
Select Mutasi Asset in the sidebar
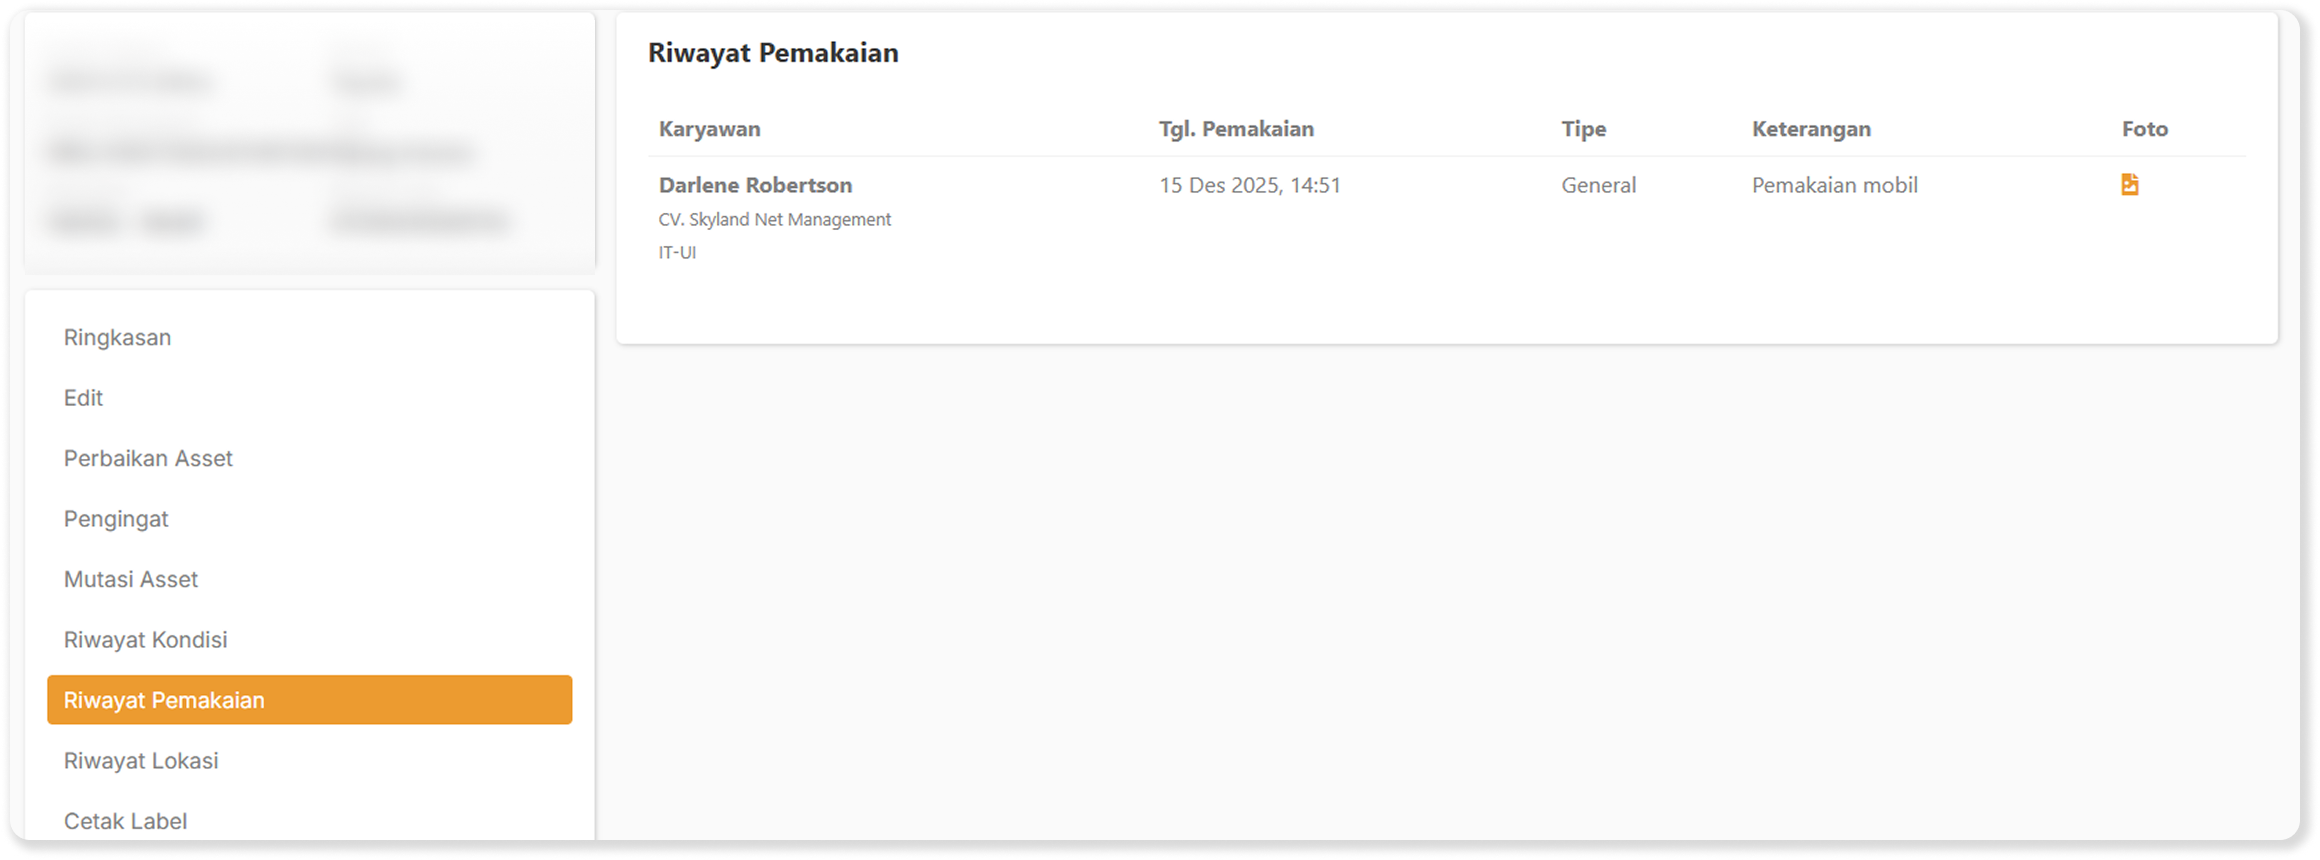coord(130,578)
